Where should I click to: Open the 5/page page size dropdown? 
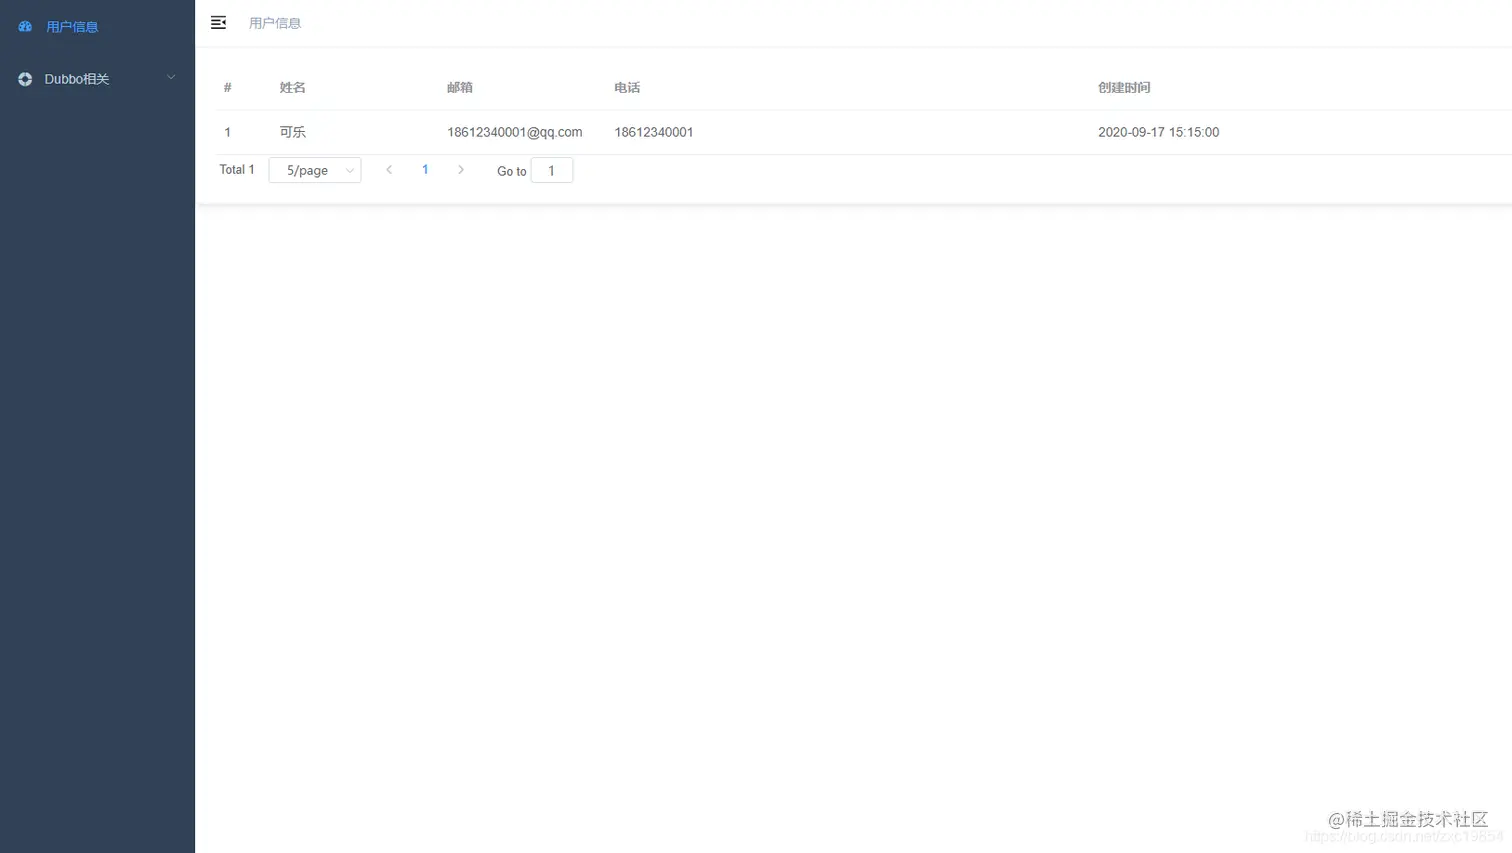pos(315,170)
